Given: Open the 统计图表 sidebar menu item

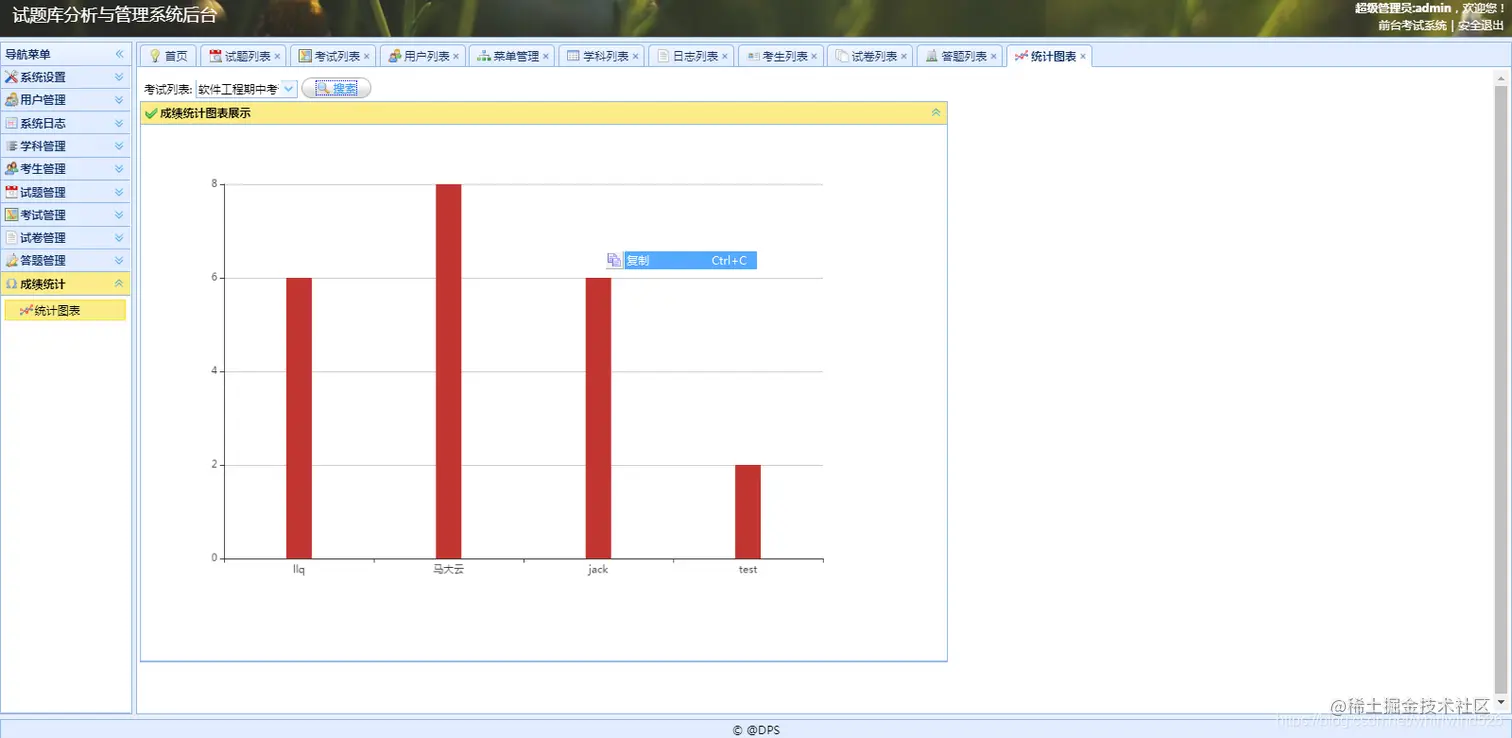Looking at the screenshot, I should pos(65,311).
